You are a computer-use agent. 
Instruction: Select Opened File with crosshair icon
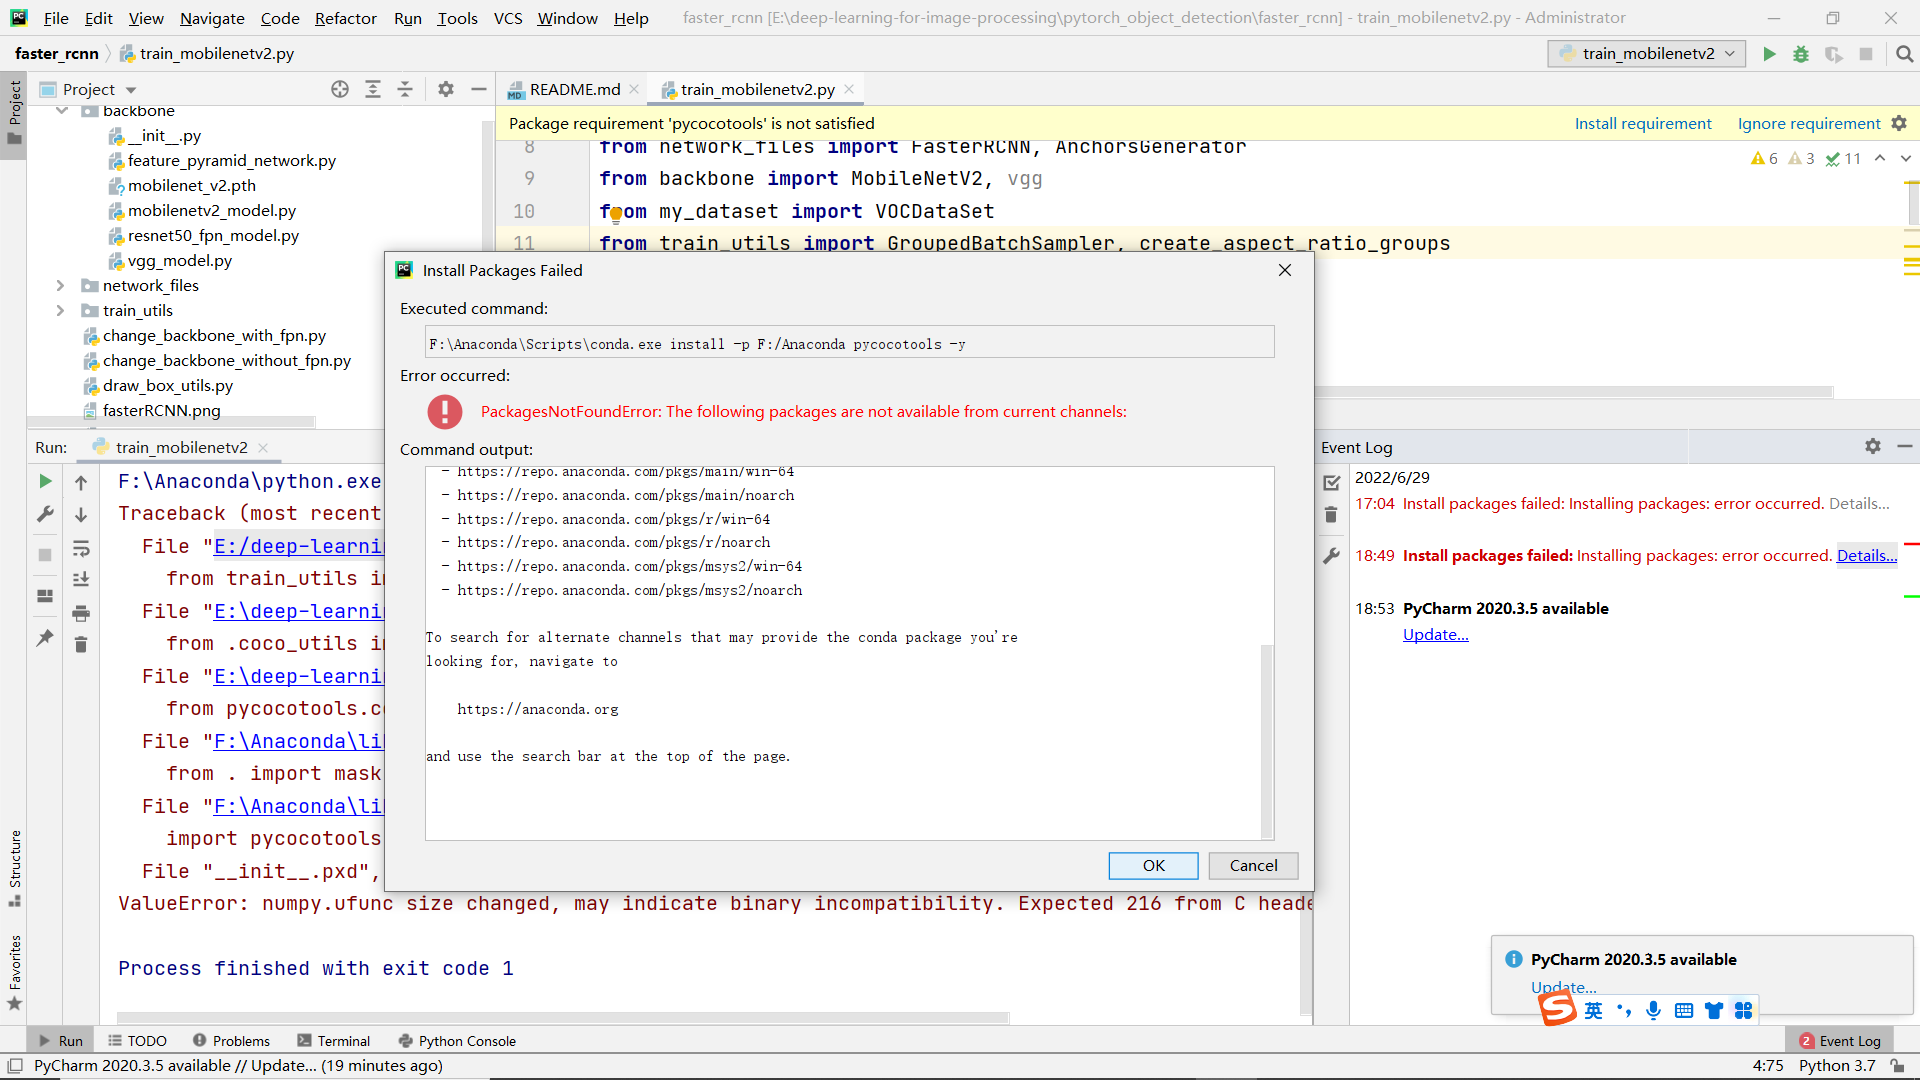click(x=339, y=89)
